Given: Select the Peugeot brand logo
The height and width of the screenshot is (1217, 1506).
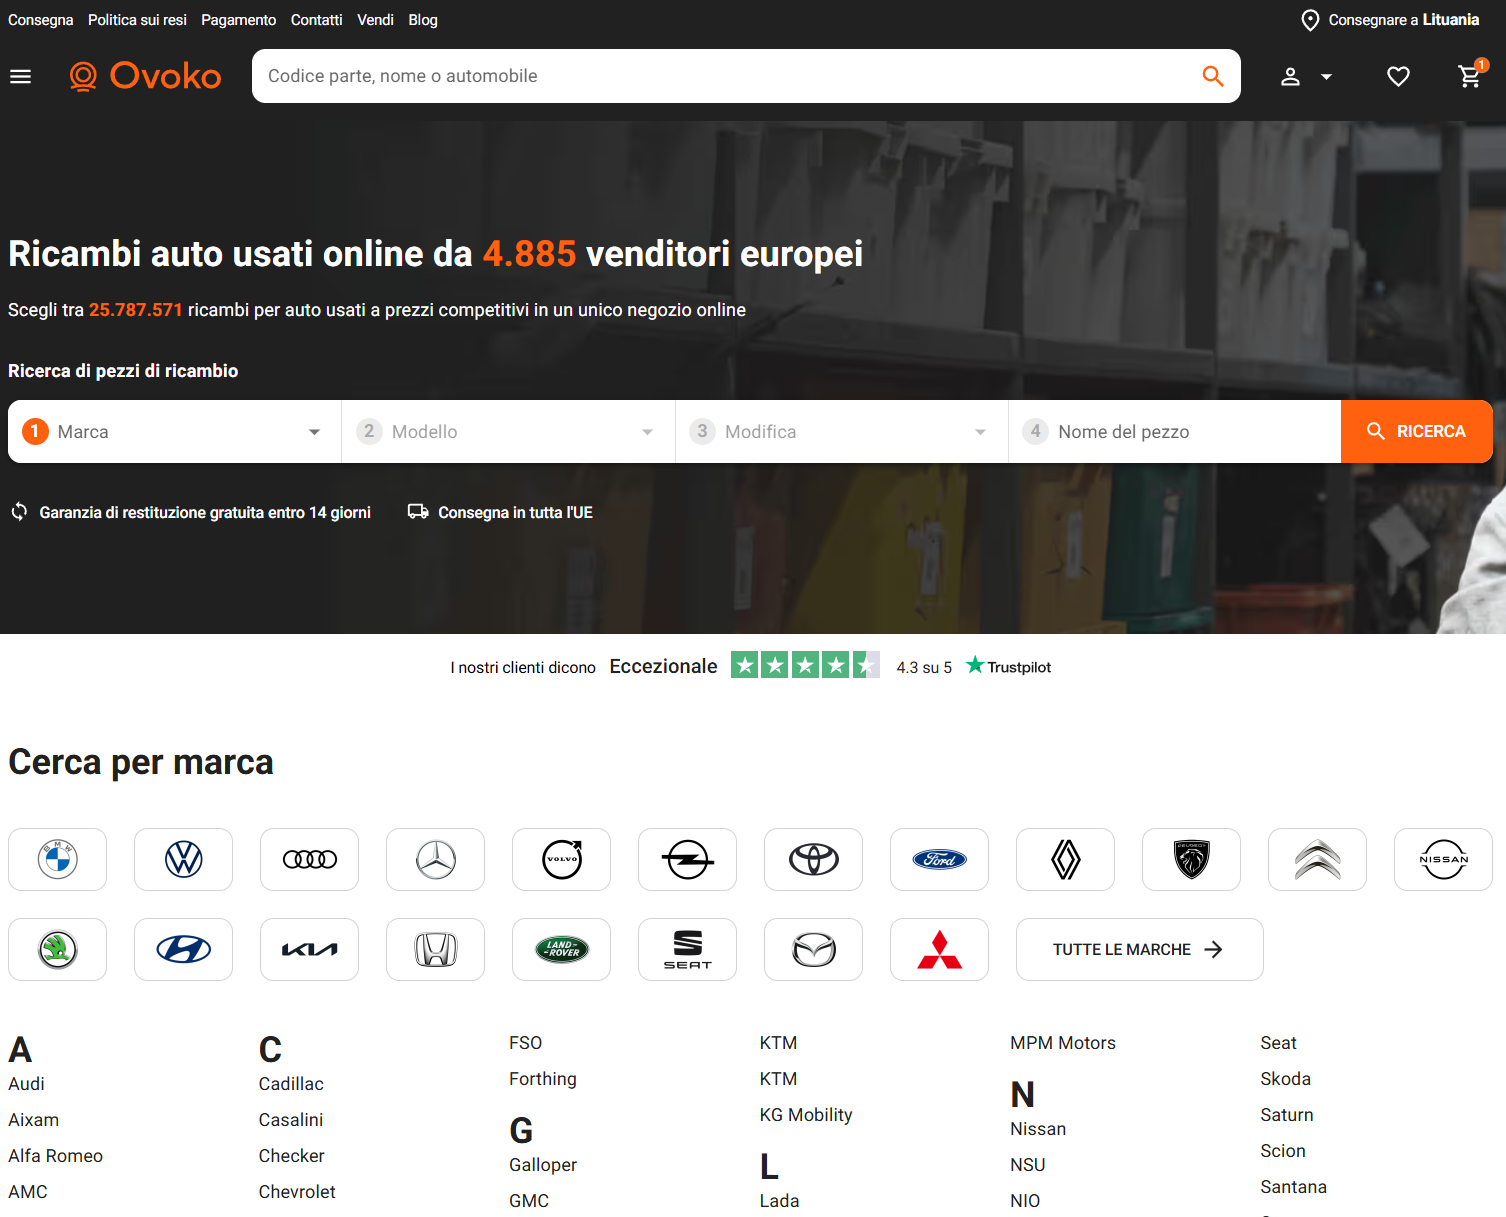Looking at the screenshot, I should coord(1192,859).
